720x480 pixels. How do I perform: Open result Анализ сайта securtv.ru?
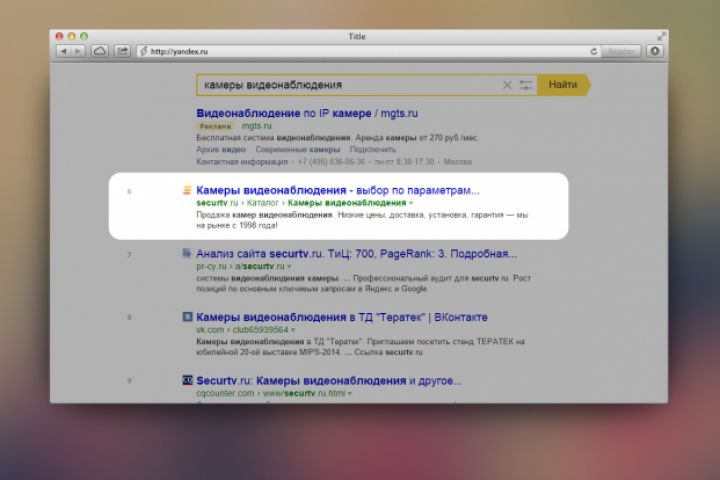[x=356, y=254]
